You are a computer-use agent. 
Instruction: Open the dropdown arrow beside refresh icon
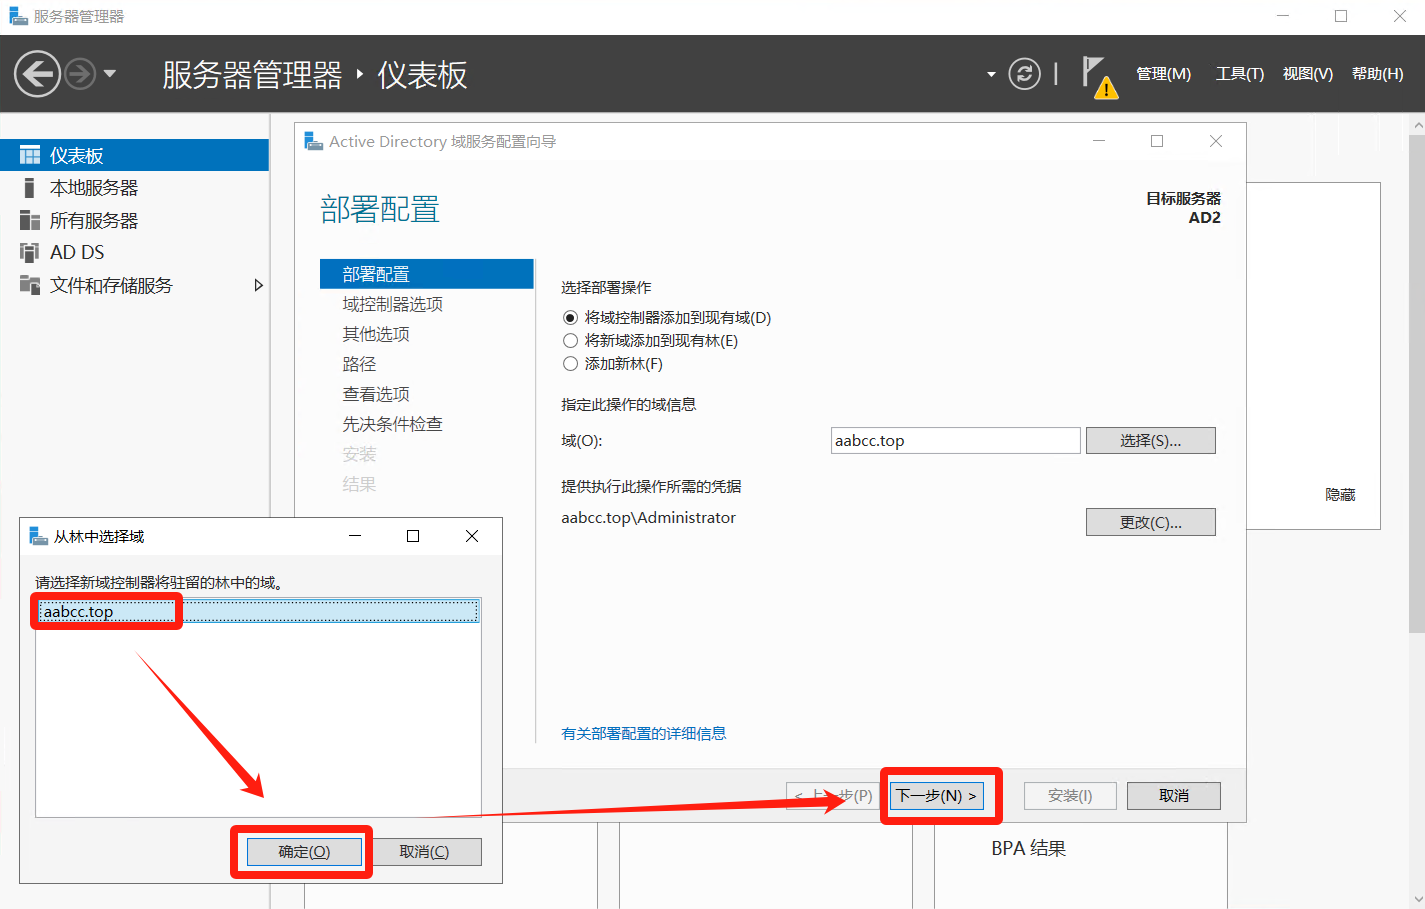(x=991, y=74)
